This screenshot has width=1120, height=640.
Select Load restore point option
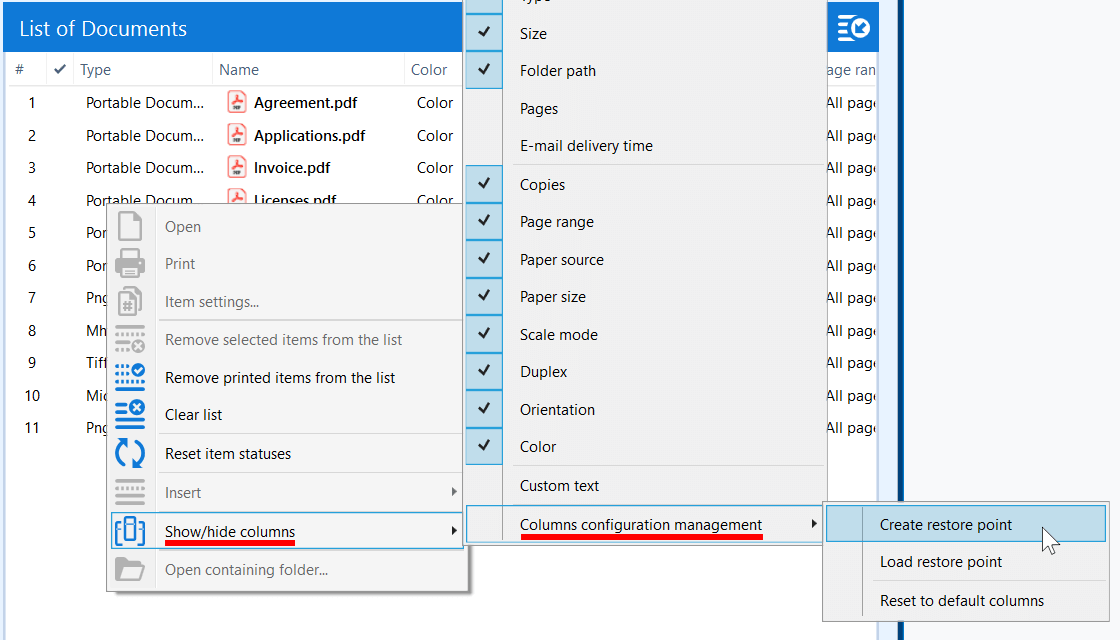[940, 562]
